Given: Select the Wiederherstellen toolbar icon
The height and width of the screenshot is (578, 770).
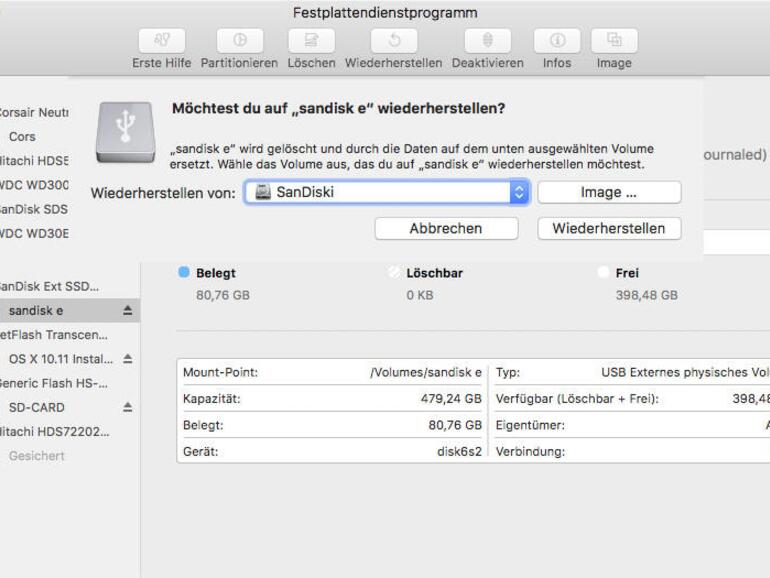Looking at the screenshot, I should click(x=394, y=41).
